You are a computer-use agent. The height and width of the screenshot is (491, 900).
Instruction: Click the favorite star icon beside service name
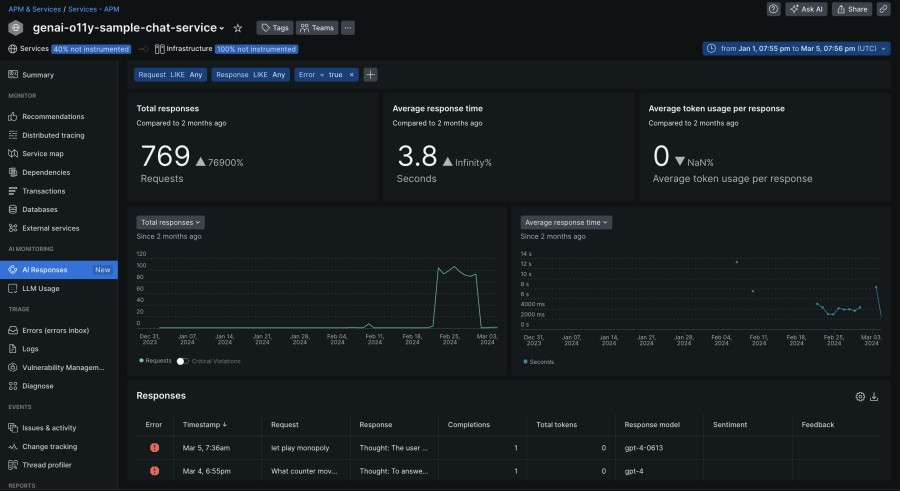(x=237, y=28)
